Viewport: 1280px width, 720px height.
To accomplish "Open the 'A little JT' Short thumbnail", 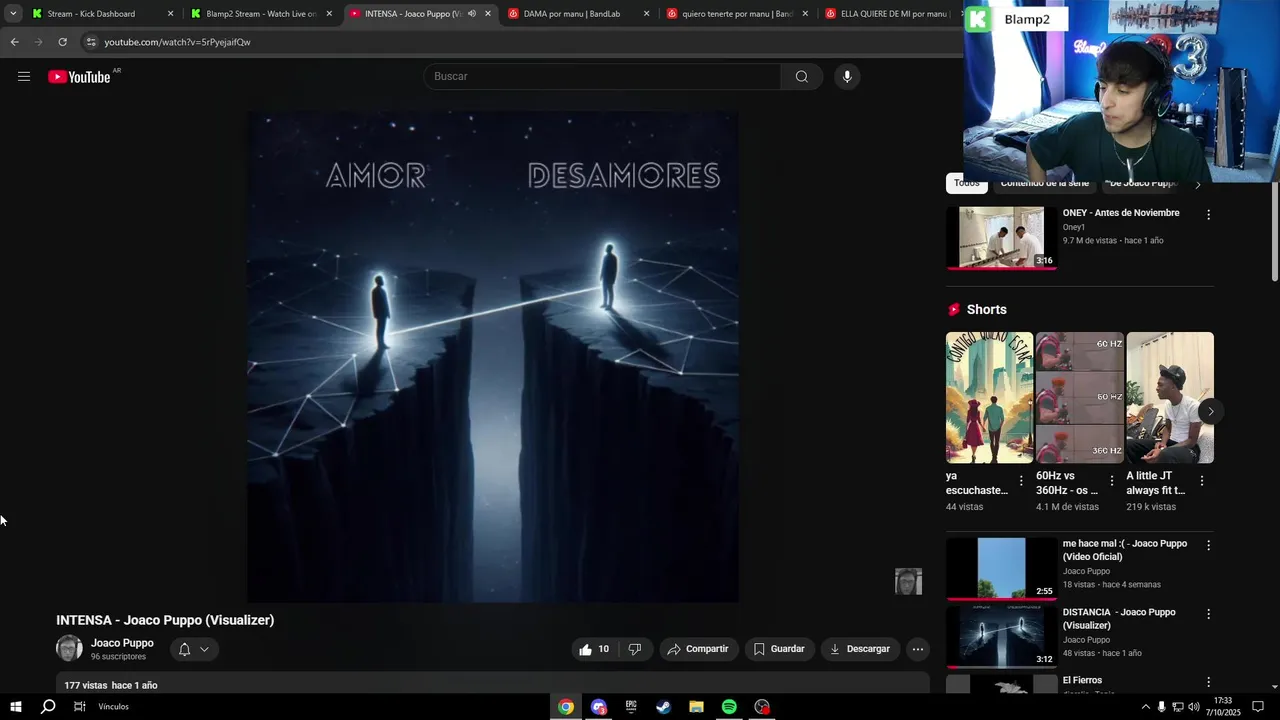I will coord(1170,398).
